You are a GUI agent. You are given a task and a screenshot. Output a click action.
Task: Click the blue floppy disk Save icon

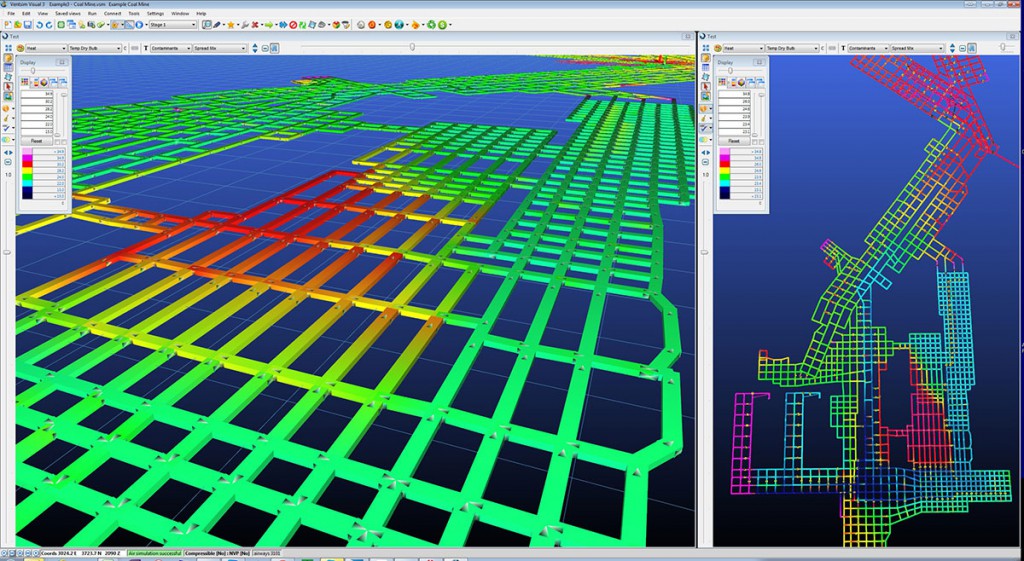27,25
